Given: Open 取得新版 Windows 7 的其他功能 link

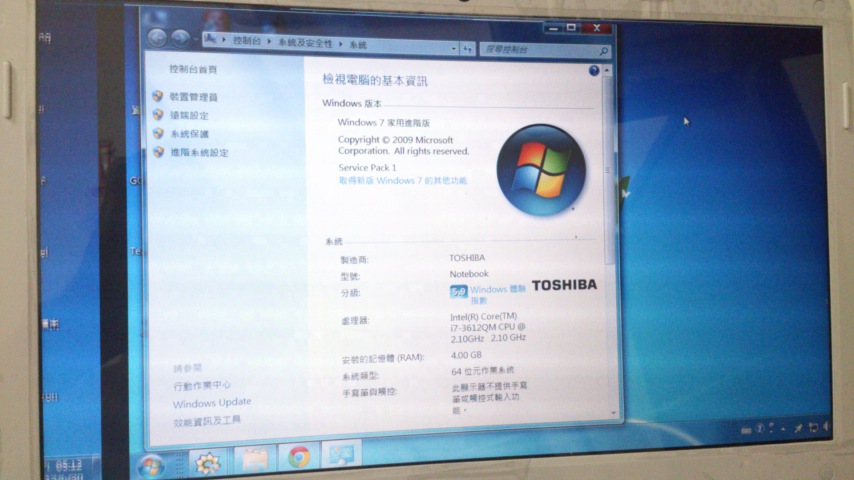Looking at the screenshot, I should 402,180.
